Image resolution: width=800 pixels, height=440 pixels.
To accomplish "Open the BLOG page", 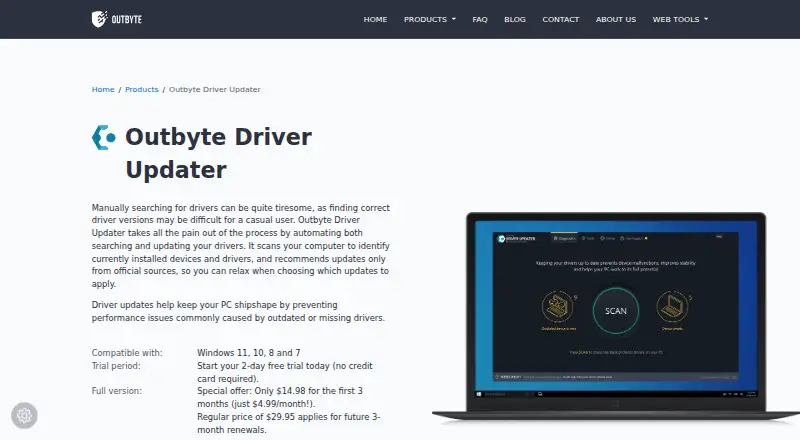I will click(515, 19).
